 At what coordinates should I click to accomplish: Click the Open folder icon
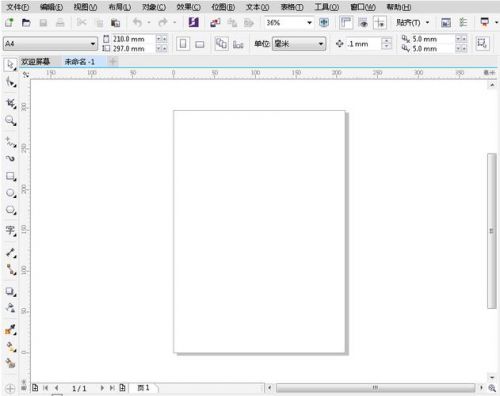tap(26, 23)
